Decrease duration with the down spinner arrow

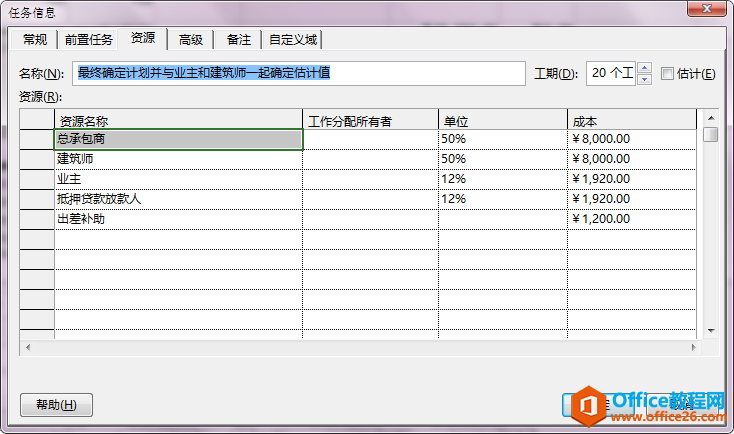click(x=645, y=79)
